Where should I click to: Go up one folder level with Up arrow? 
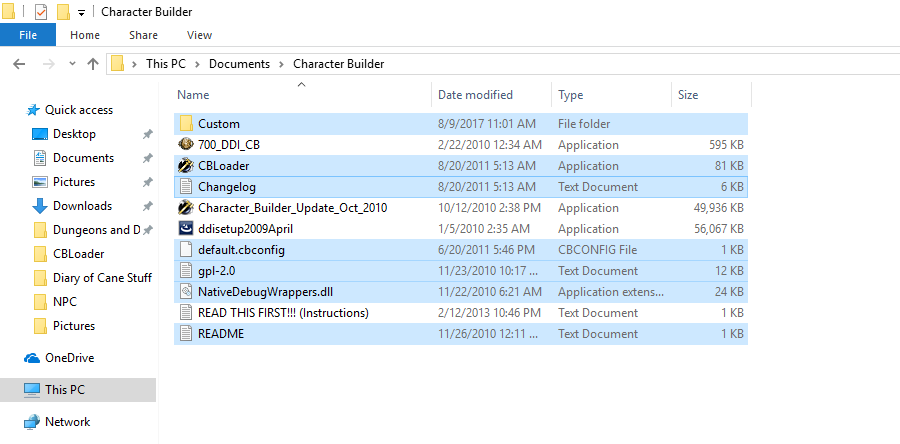[93, 64]
